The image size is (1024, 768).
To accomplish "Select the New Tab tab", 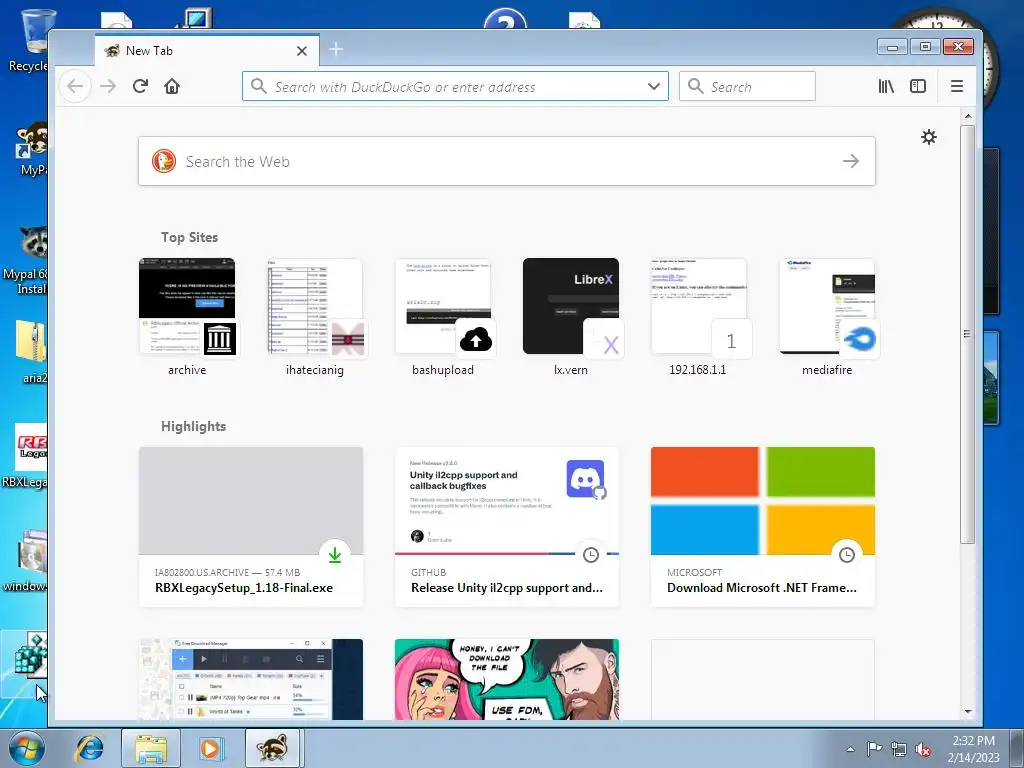I will point(207,50).
